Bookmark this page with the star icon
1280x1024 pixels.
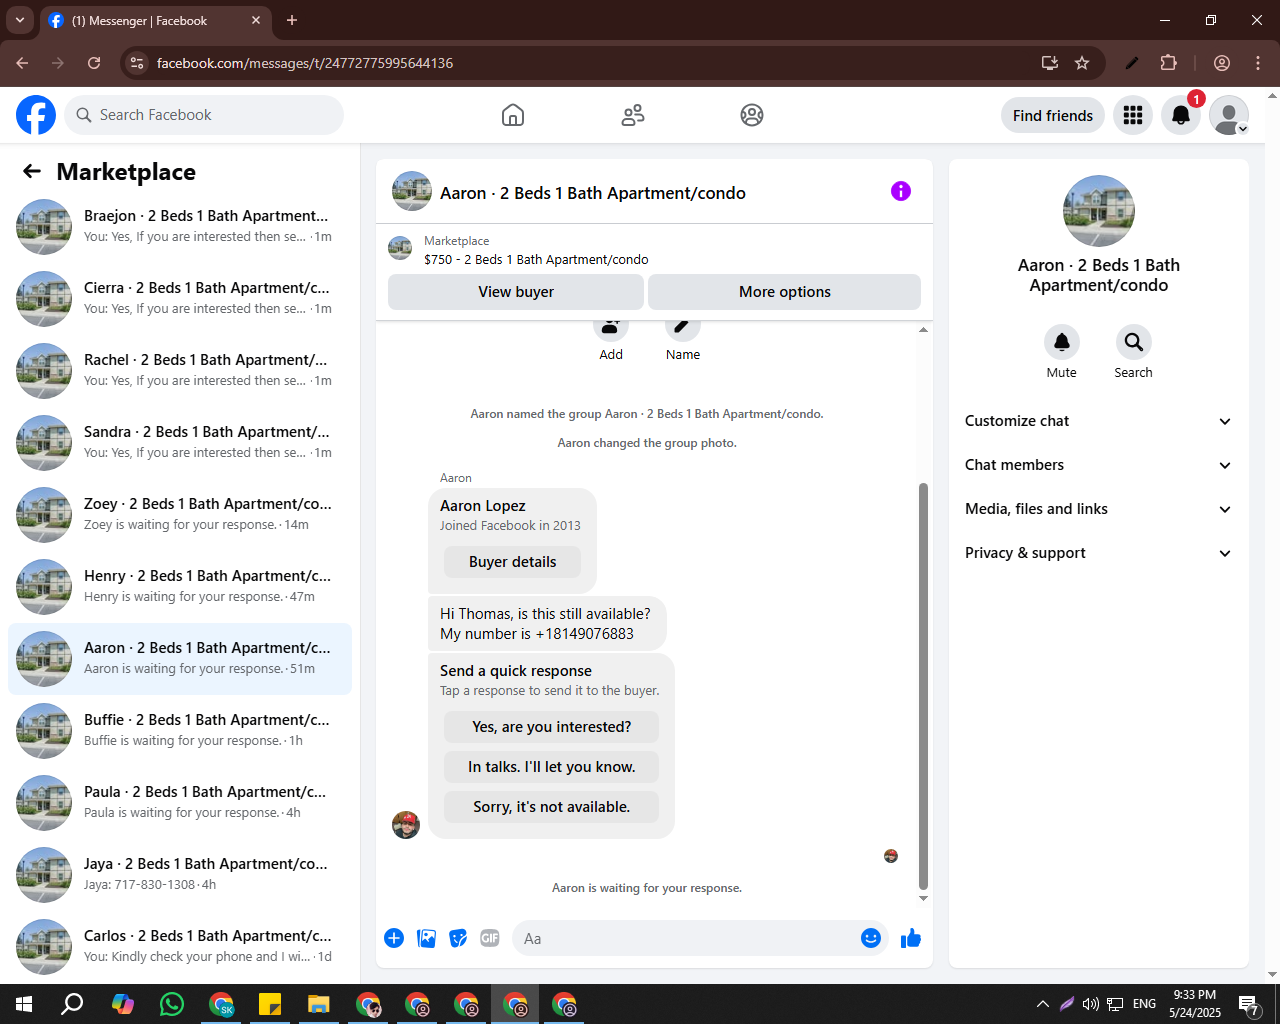(x=1082, y=63)
